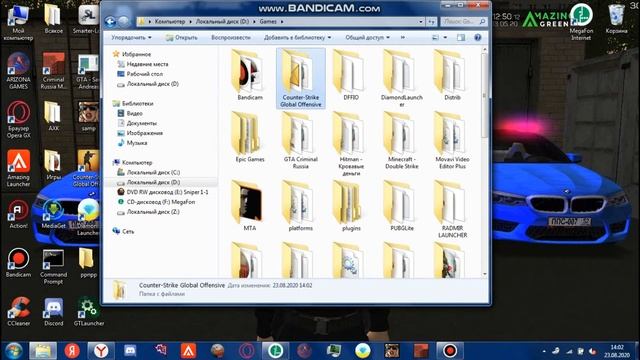The width and height of the screenshot is (640, 360).
Task: Select the platforms folder
Action: click(x=301, y=206)
